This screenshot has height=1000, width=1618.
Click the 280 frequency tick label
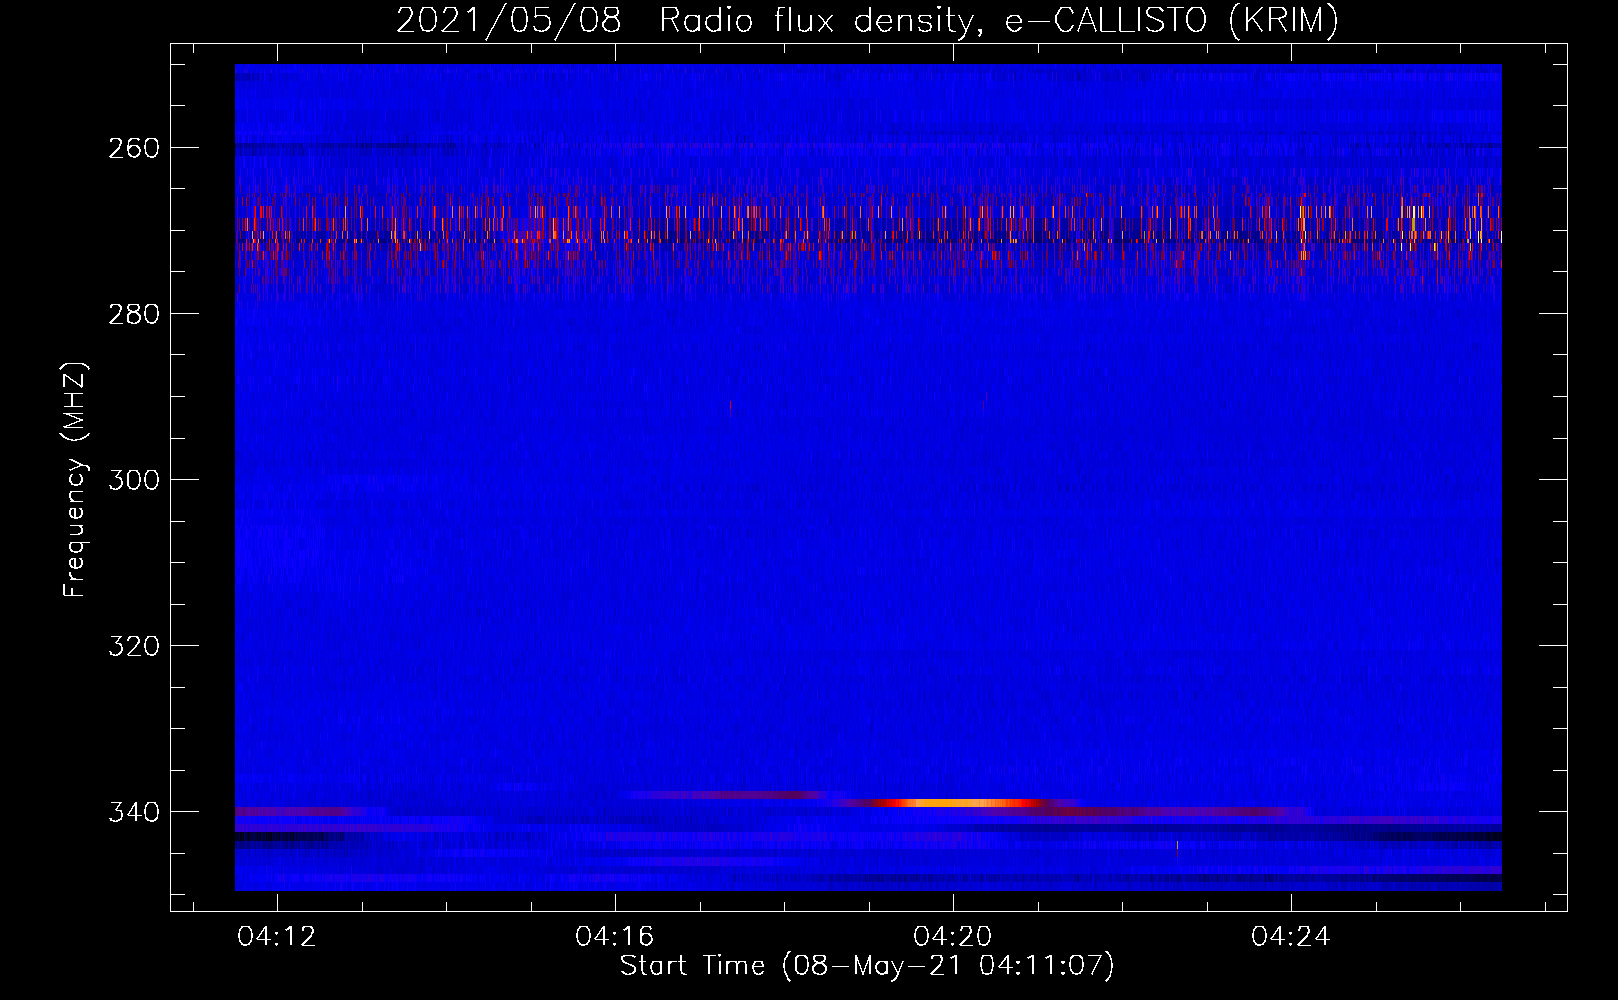click(134, 314)
